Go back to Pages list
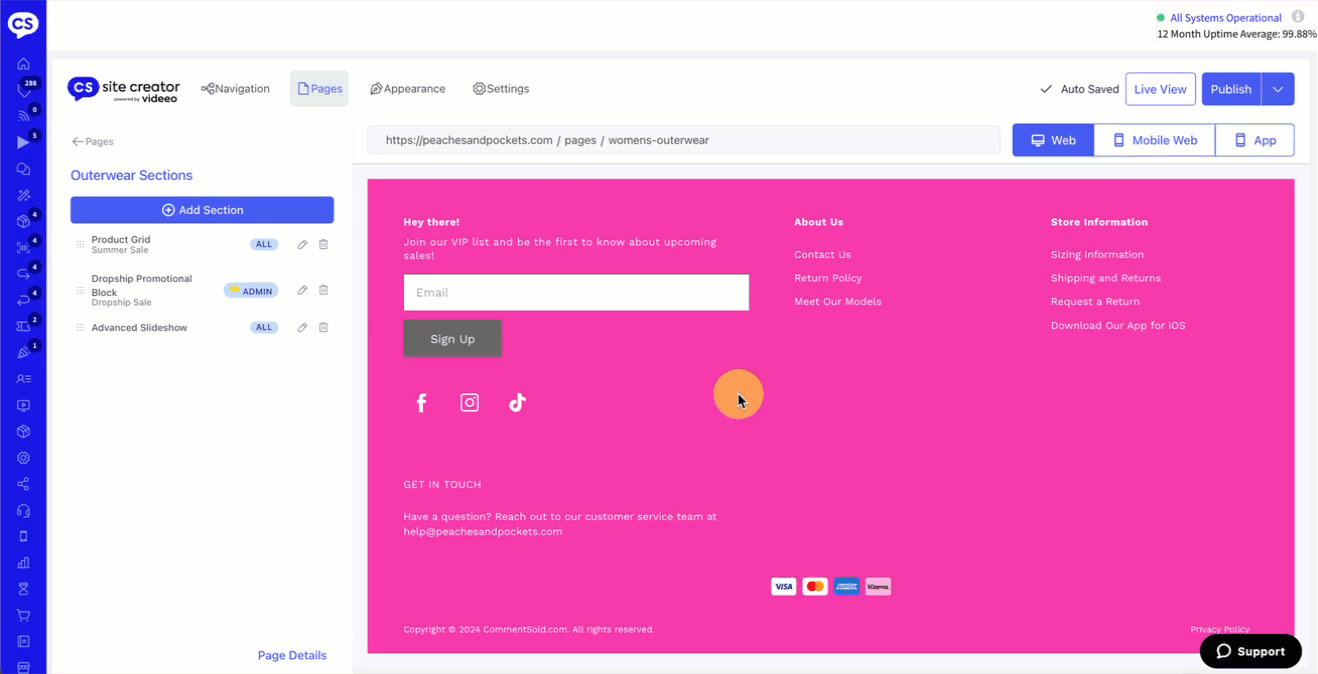1318x674 pixels. point(92,142)
